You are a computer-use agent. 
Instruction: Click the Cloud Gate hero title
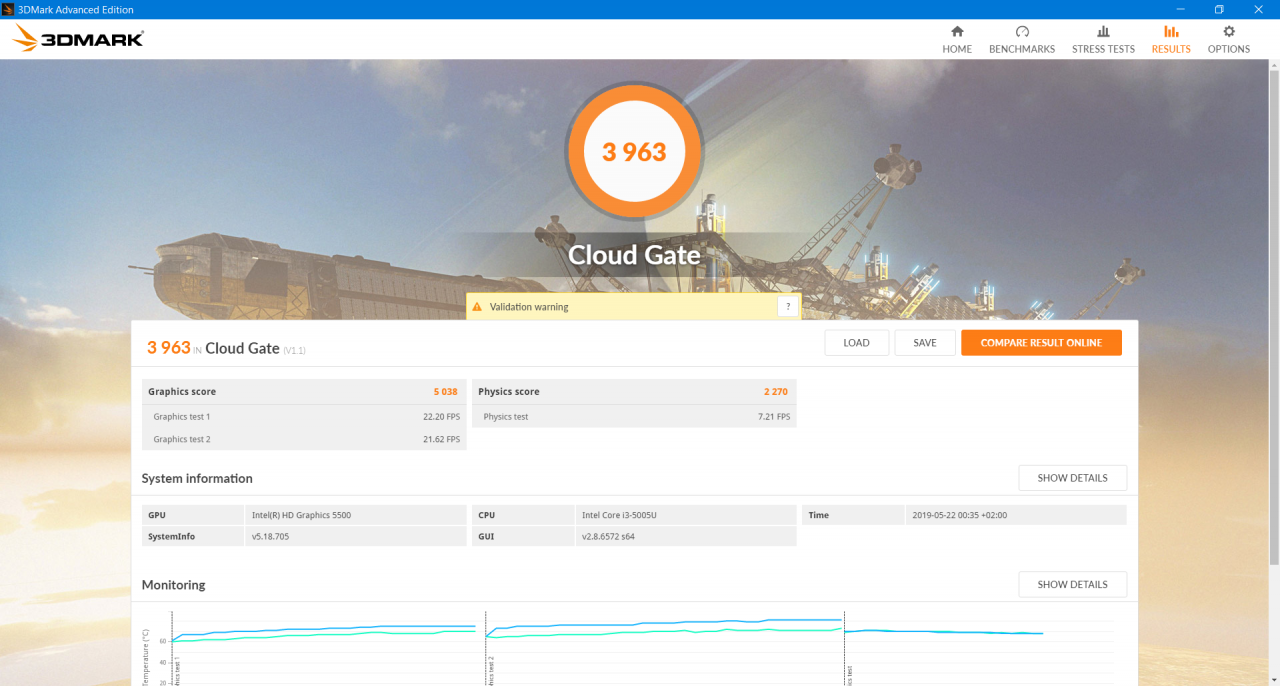click(634, 255)
